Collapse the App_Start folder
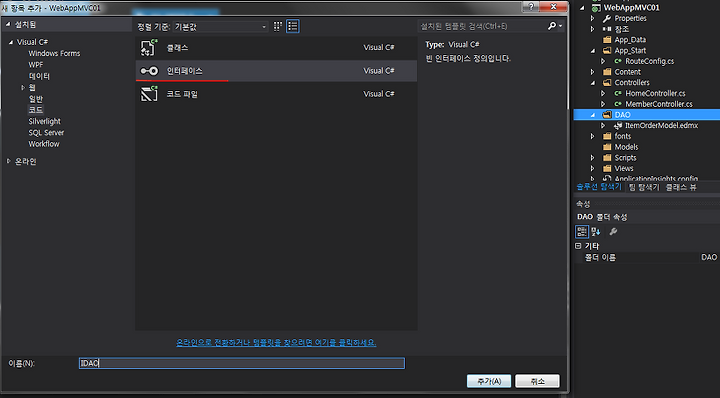Image resolution: width=720 pixels, height=398 pixels. [x=592, y=50]
